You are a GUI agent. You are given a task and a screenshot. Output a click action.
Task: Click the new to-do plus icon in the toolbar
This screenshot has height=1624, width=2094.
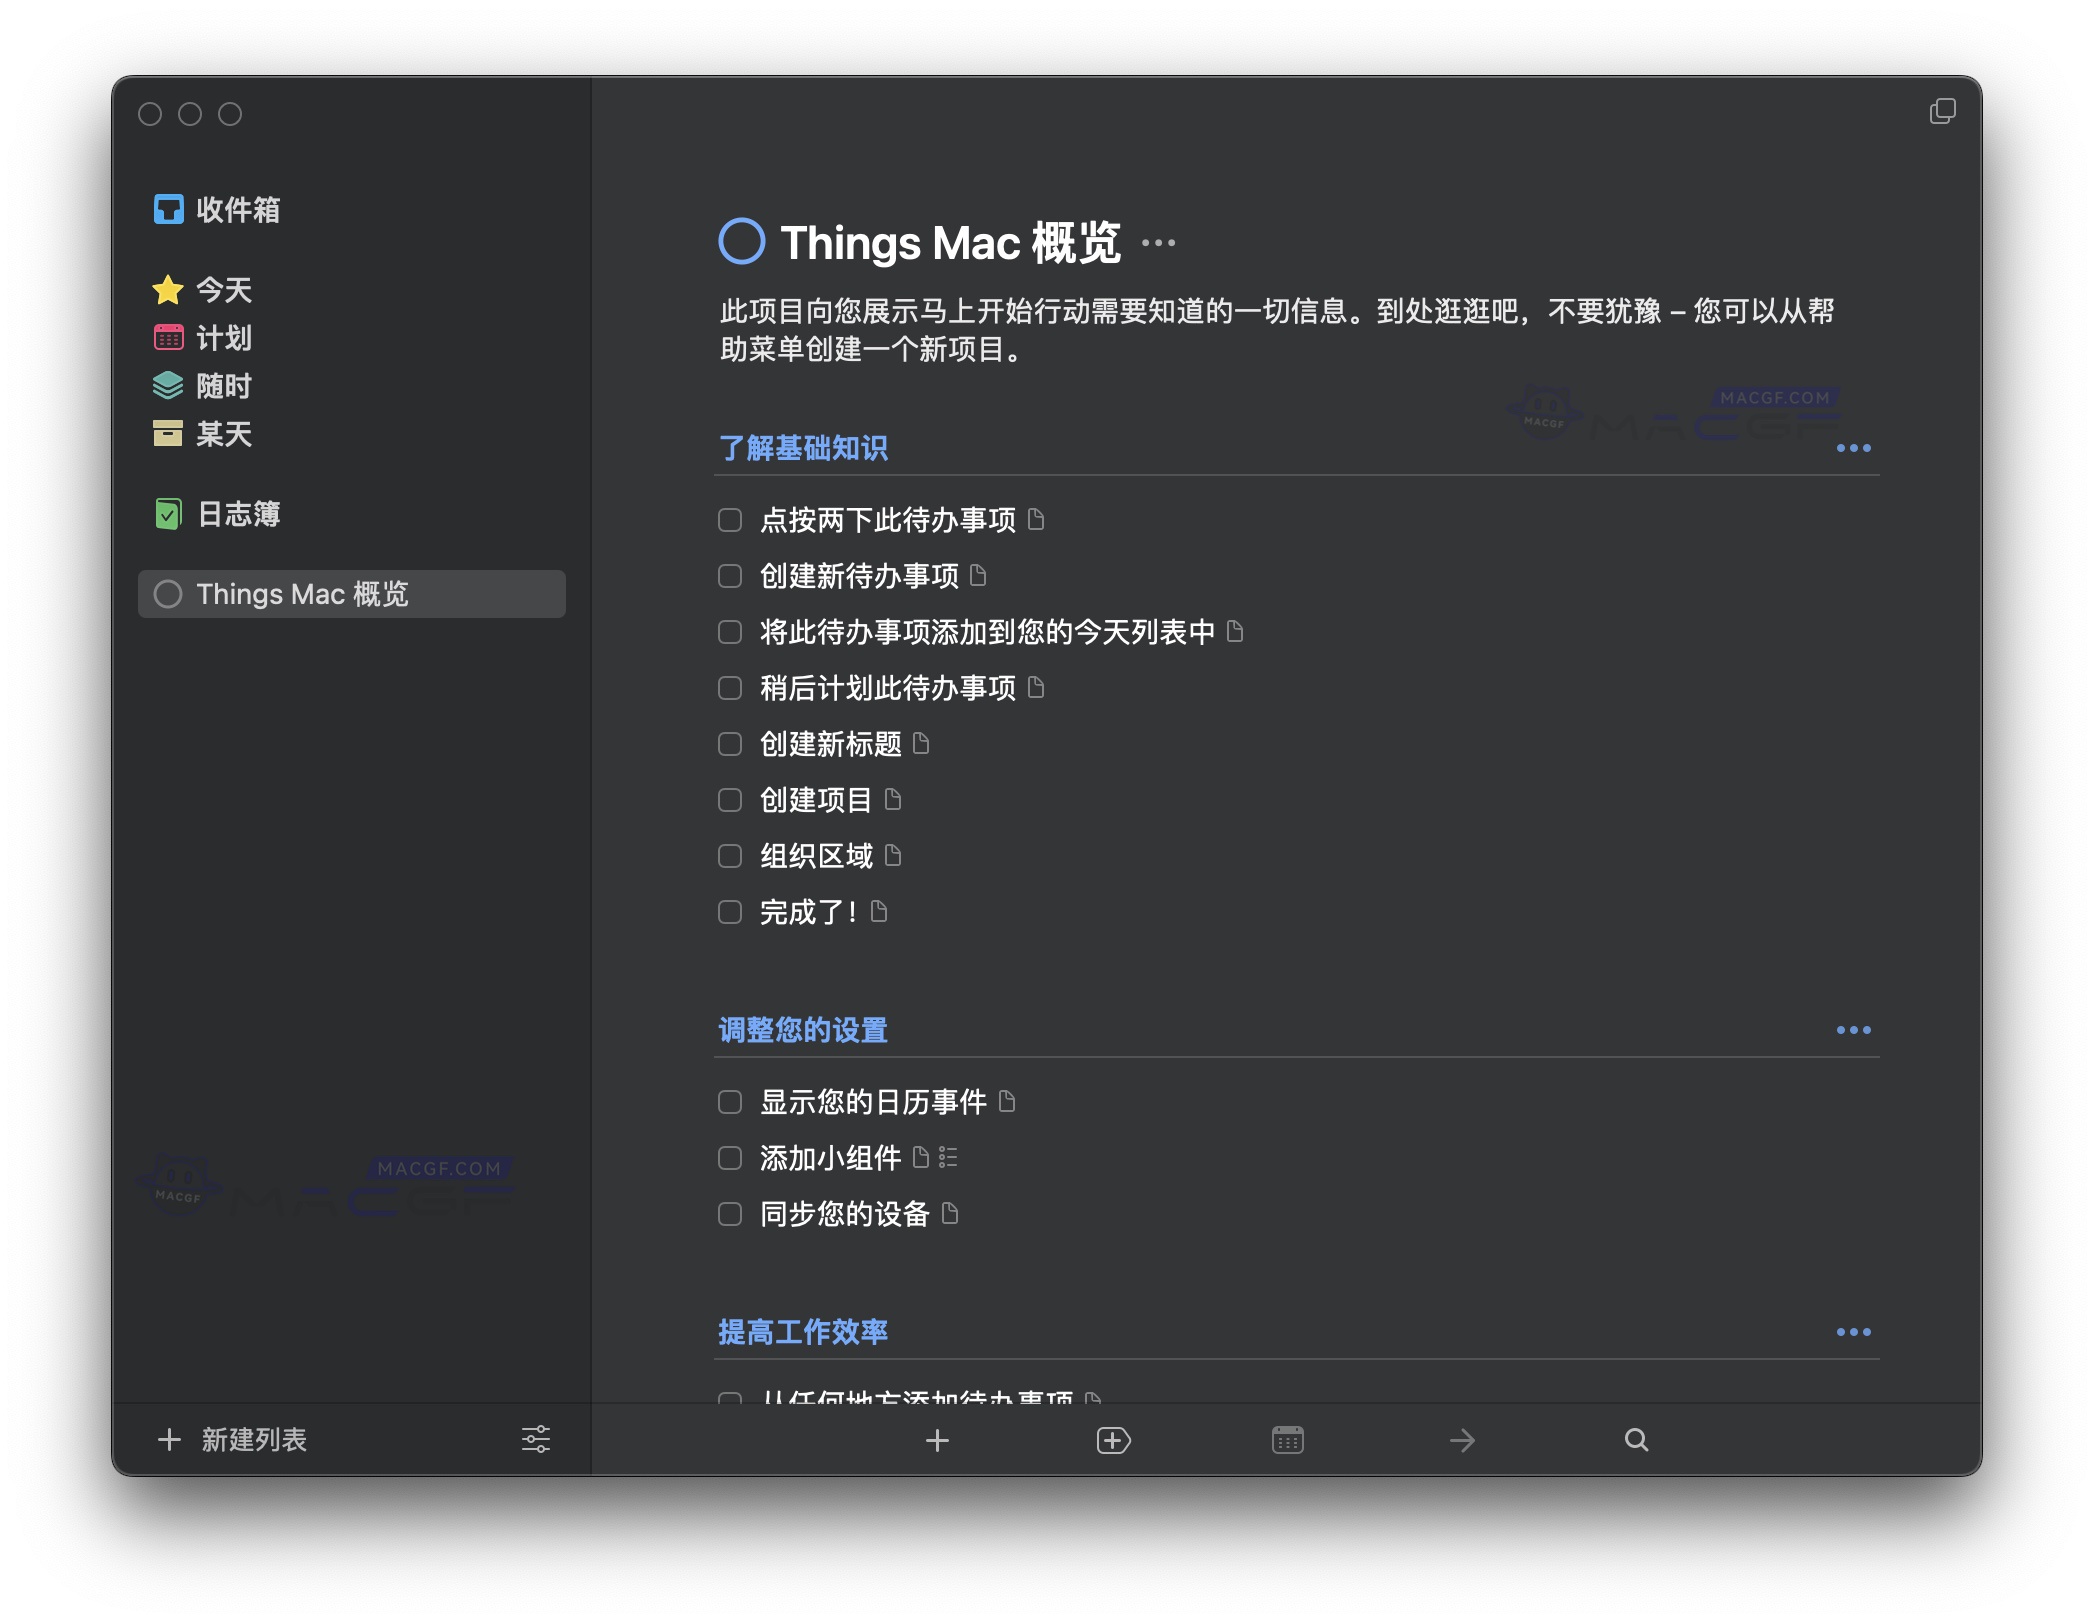click(x=937, y=1440)
